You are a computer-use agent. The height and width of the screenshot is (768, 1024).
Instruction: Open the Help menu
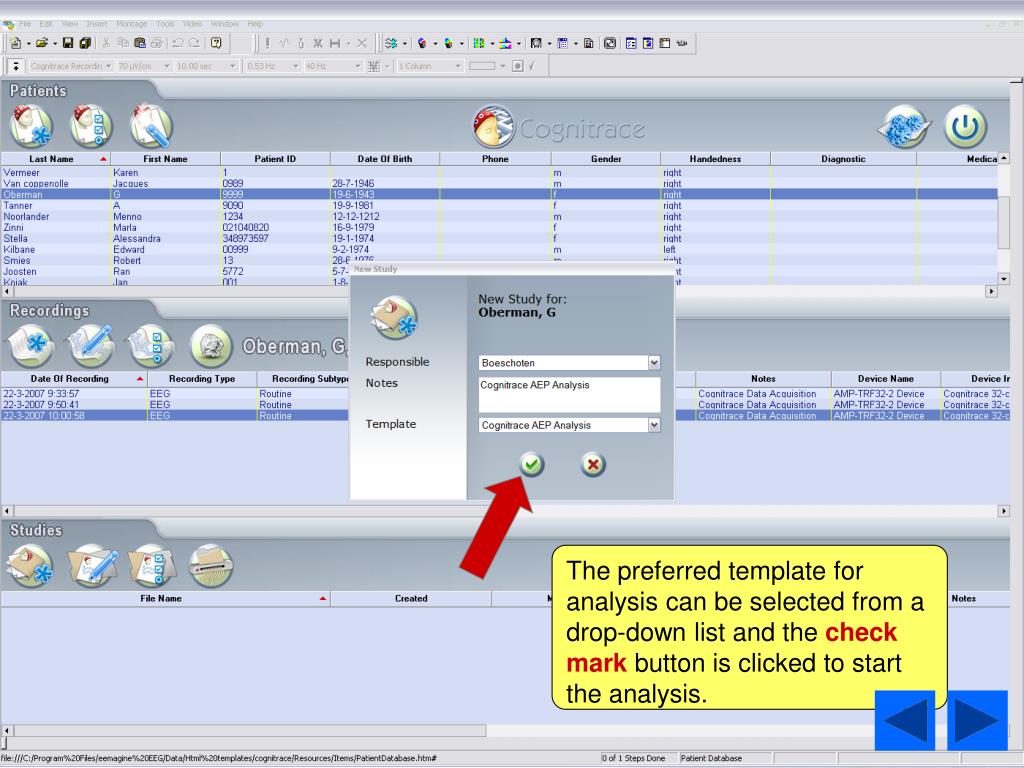point(255,24)
